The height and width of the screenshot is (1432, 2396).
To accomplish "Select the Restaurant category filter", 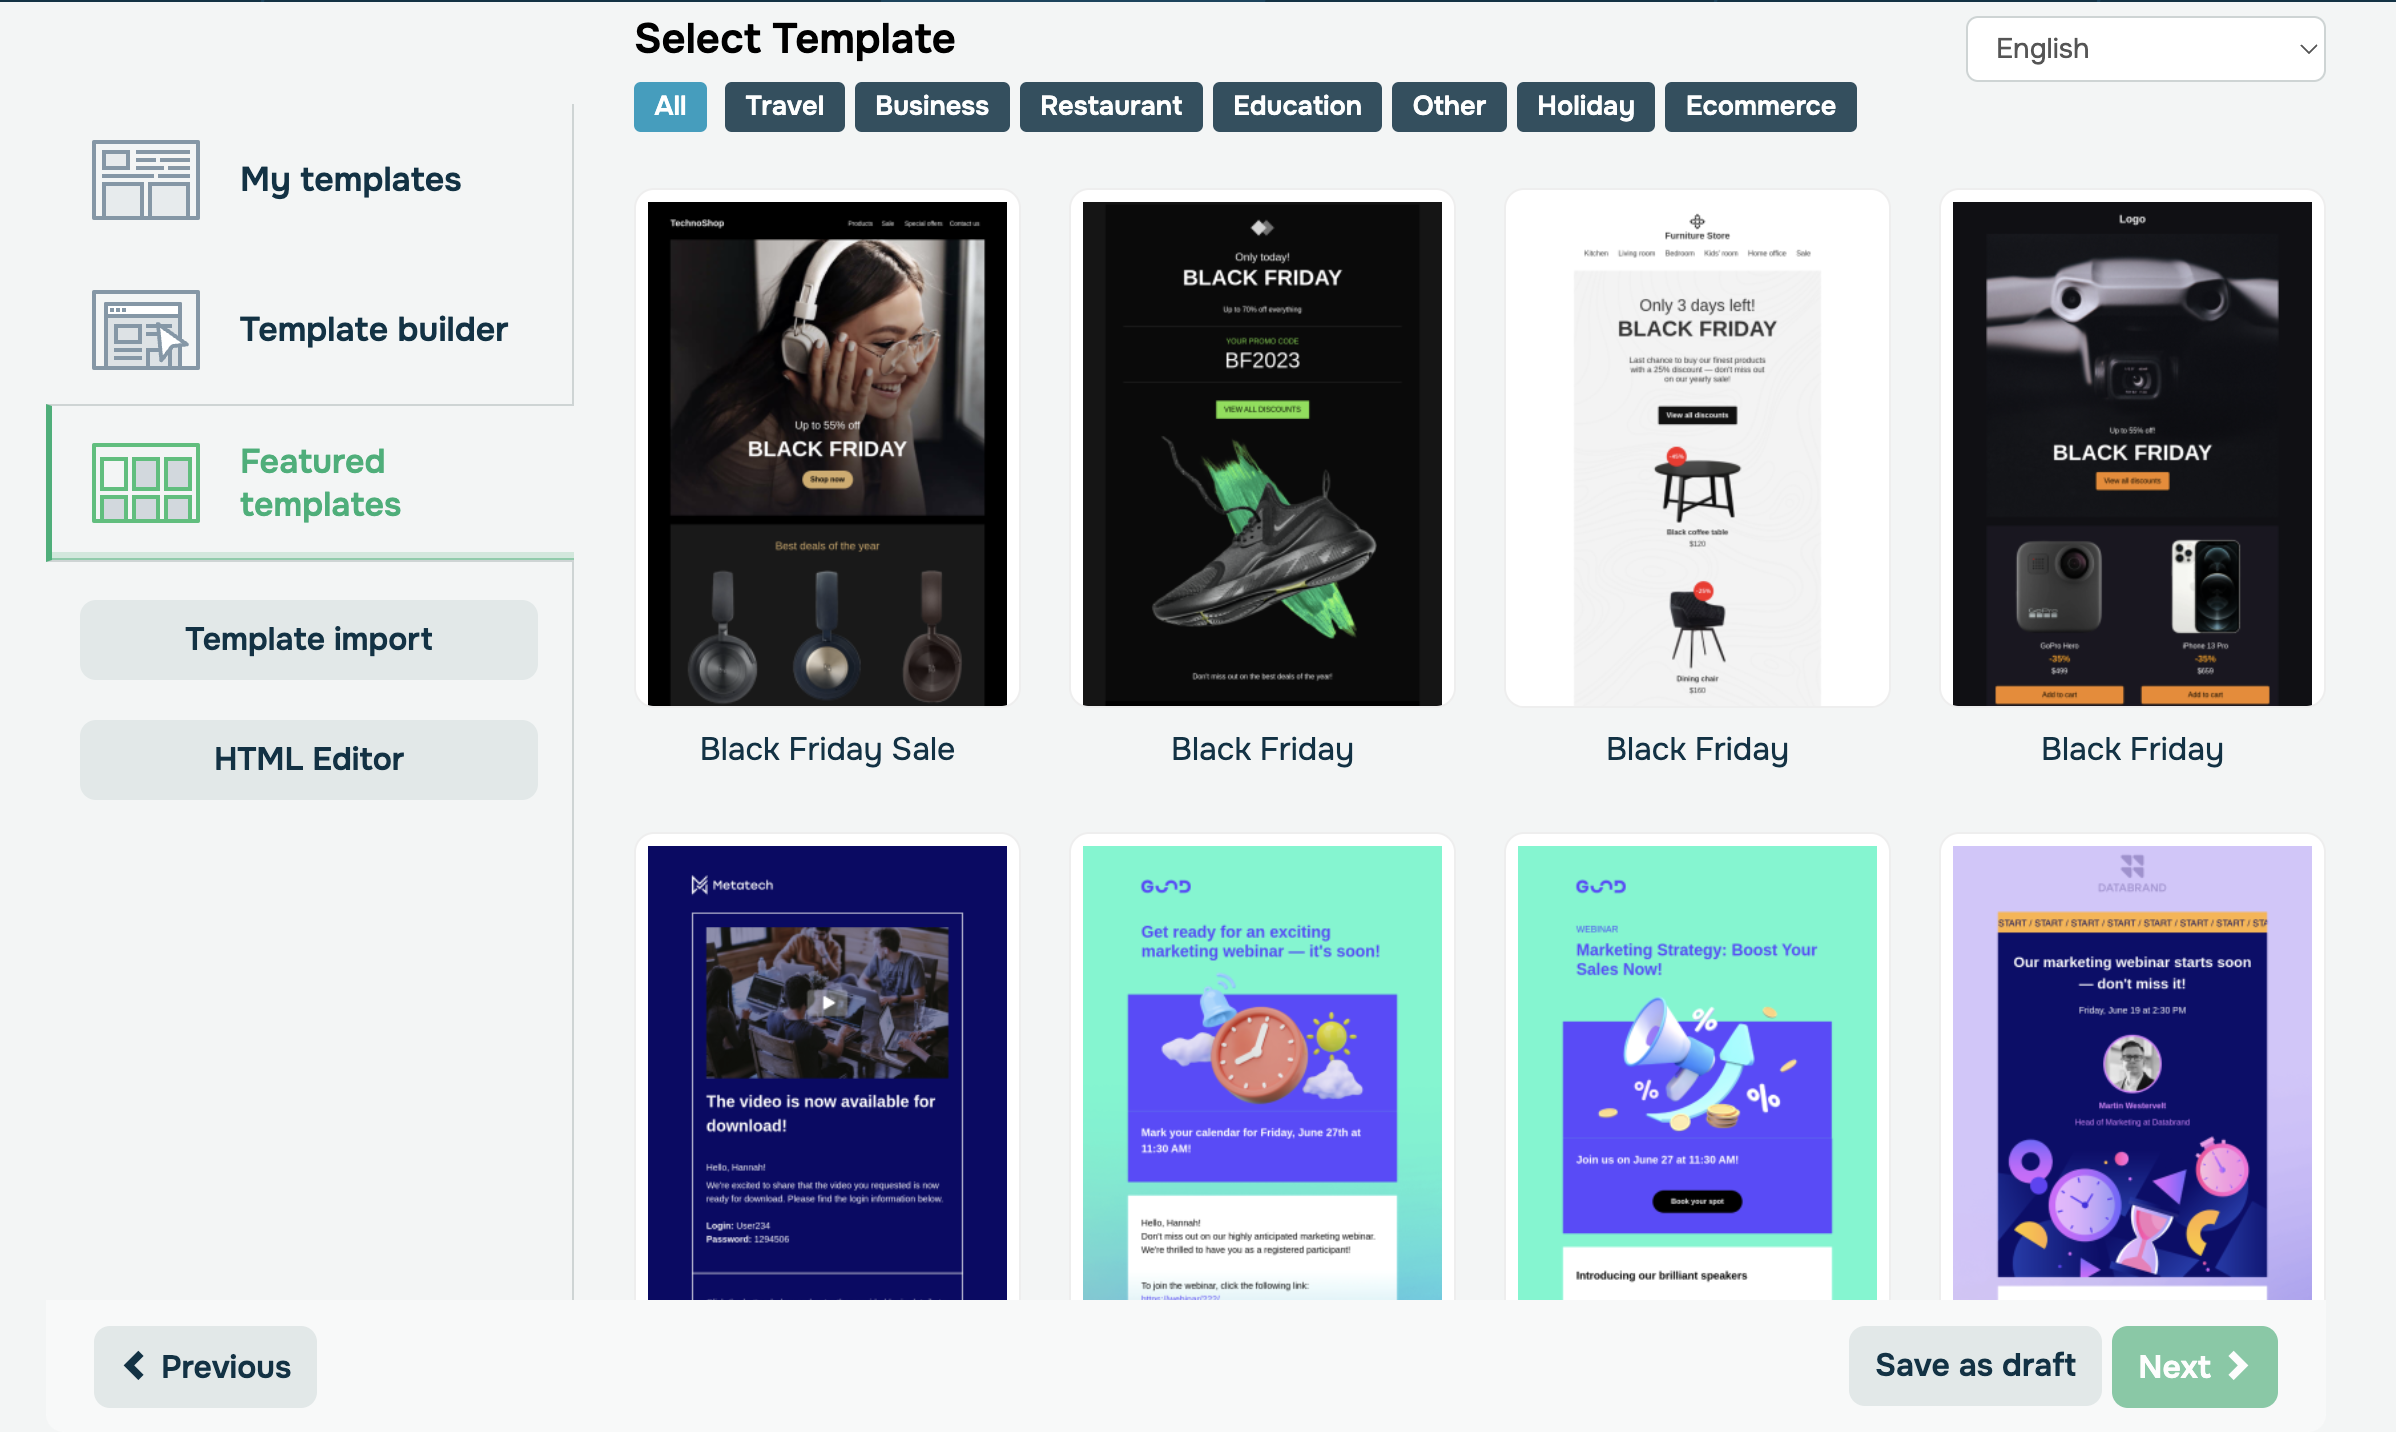I will click(x=1111, y=106).
